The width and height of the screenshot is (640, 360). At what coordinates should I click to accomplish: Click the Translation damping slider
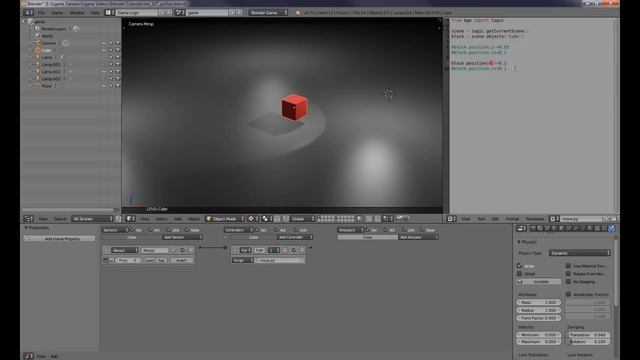click(x=588, y=335)
